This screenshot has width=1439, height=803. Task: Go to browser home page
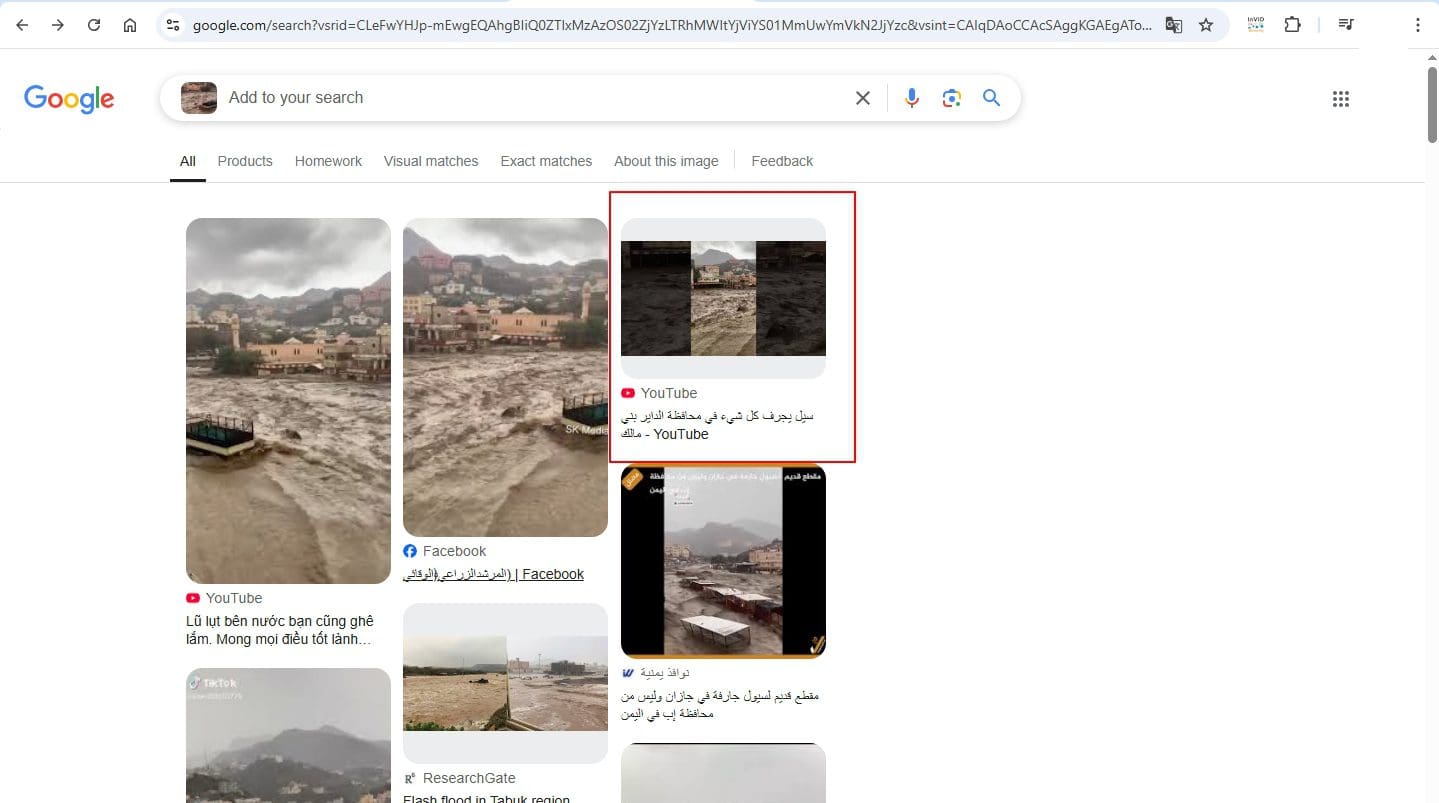[x=130, y=25]
